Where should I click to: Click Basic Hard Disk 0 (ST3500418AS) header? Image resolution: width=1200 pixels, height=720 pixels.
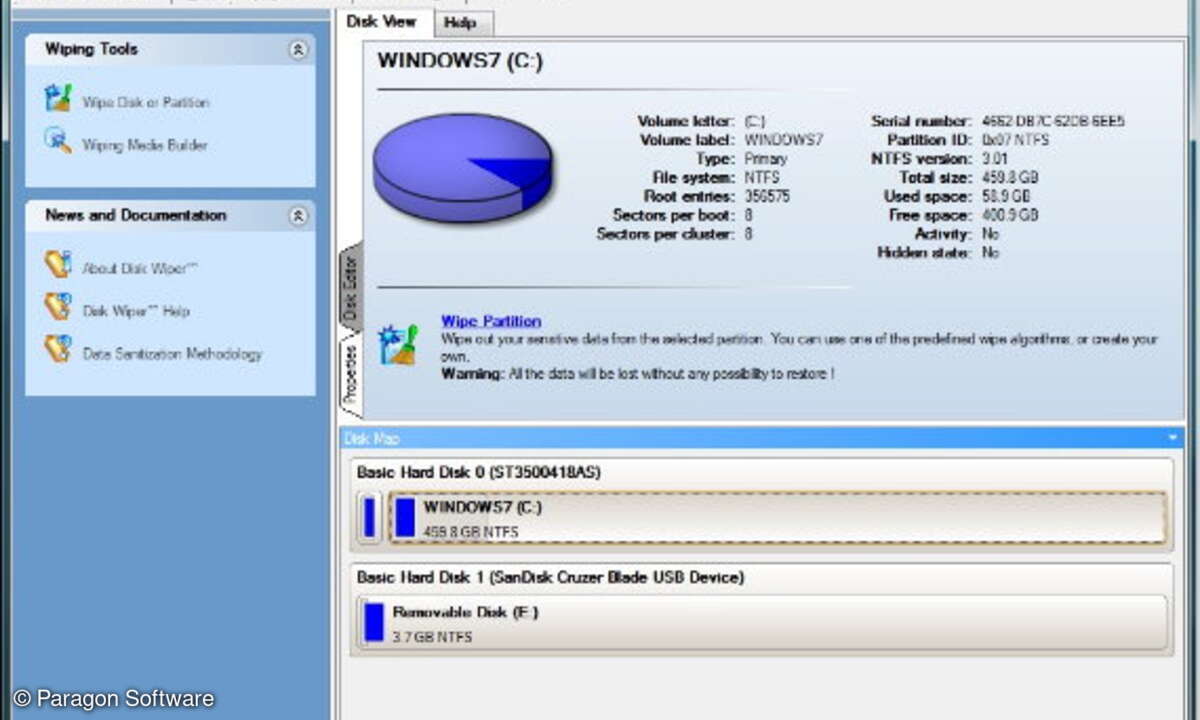[x=479, y=472]
